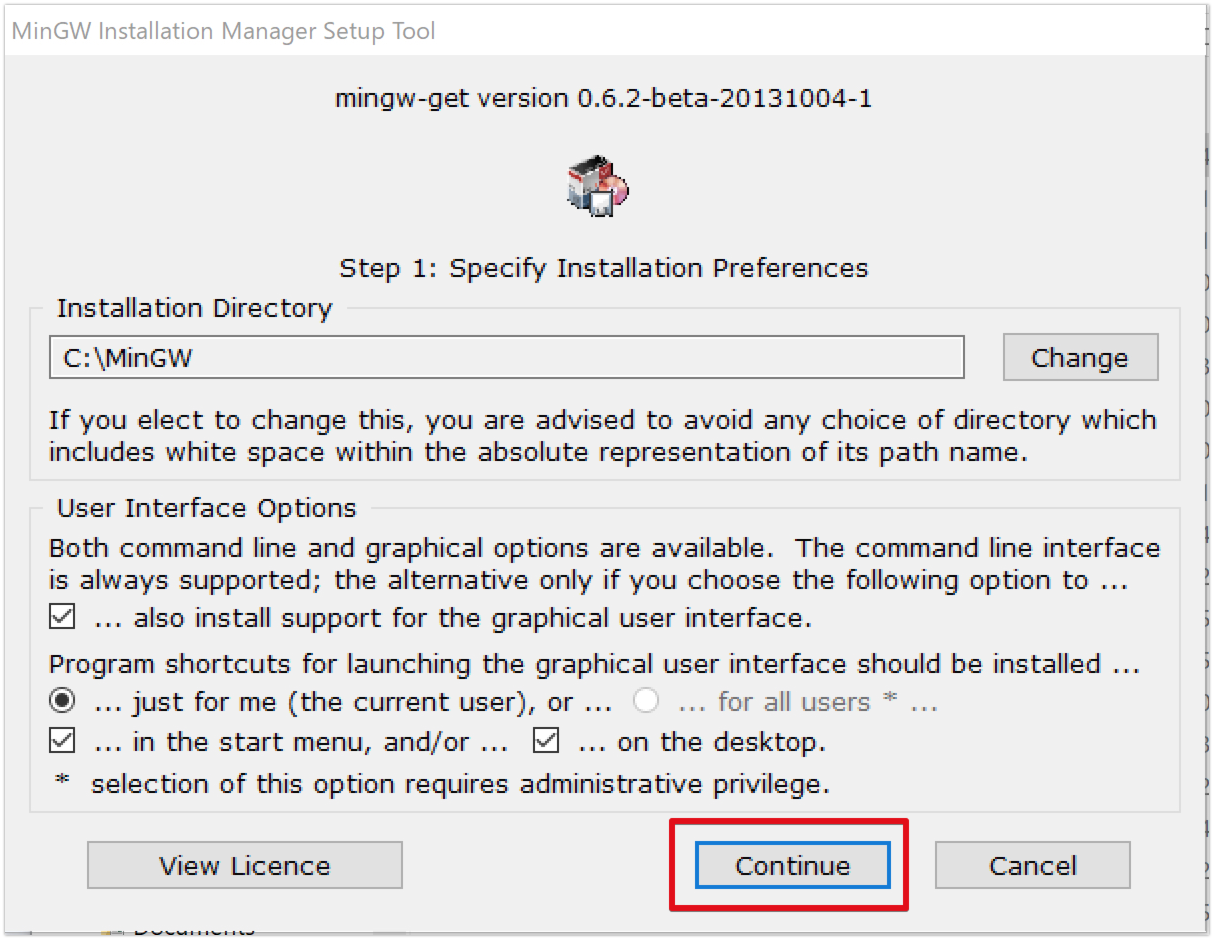Toggle the start menu shortcut checkbox

[62, 742]
